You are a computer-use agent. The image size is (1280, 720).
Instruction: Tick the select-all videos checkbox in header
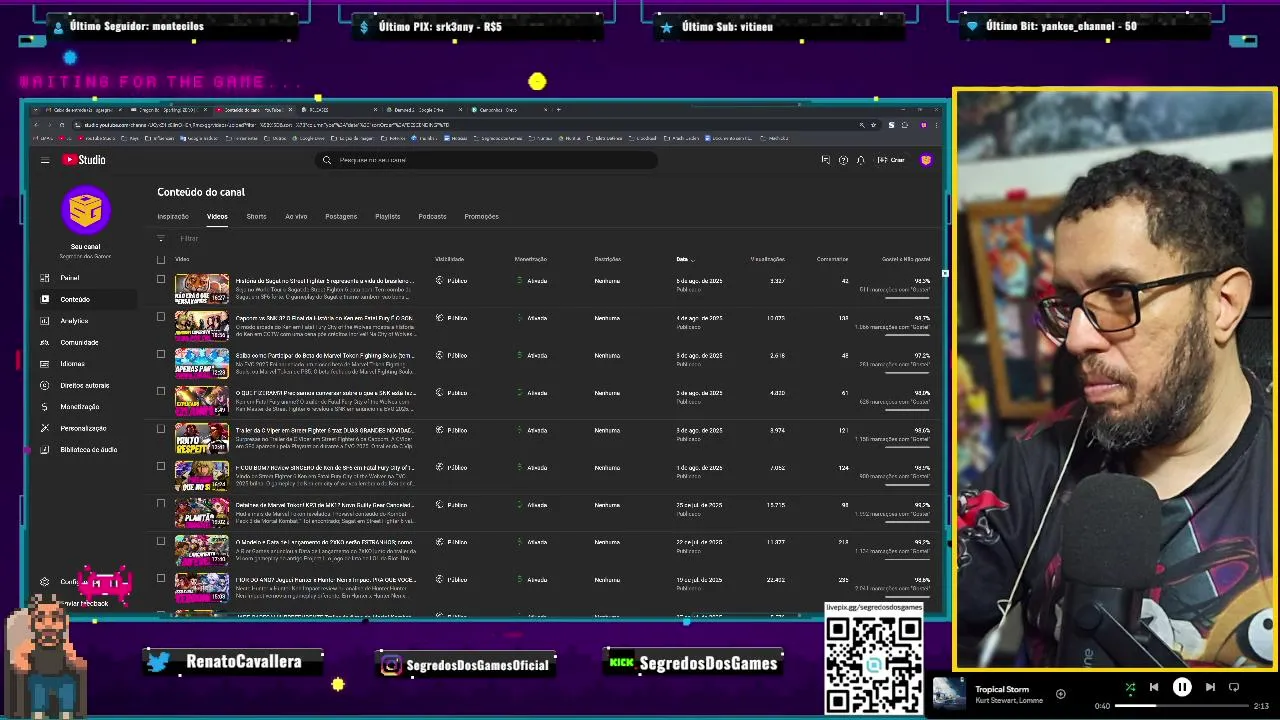161,259
